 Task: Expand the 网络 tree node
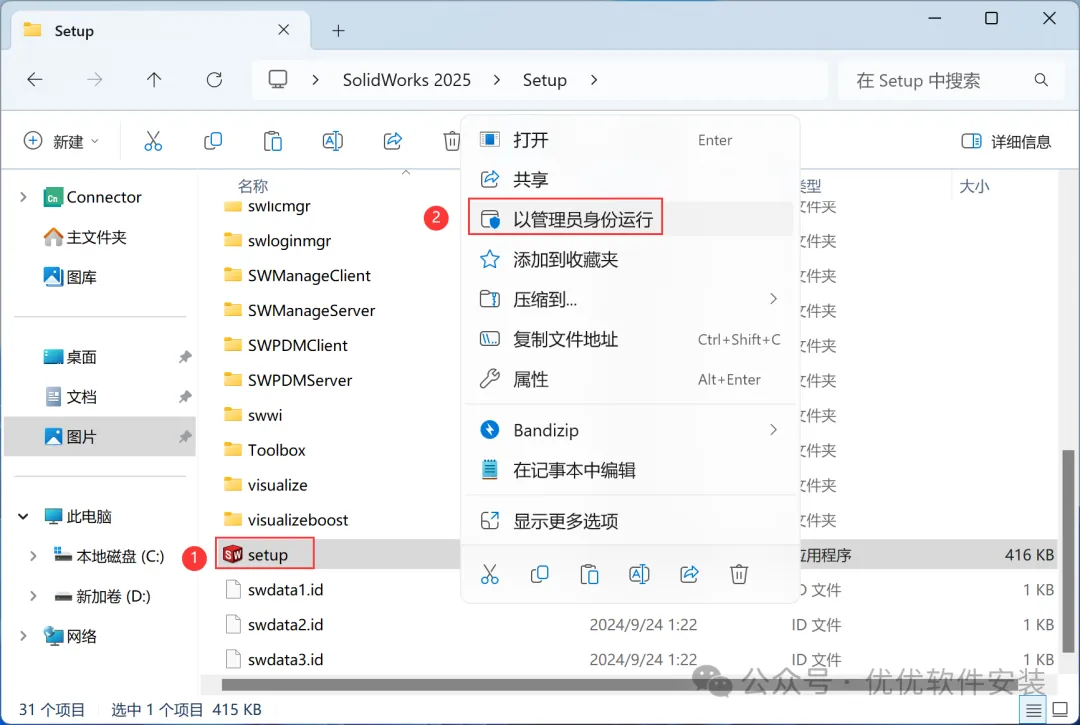pyautogui.click(x=23, y=636)
